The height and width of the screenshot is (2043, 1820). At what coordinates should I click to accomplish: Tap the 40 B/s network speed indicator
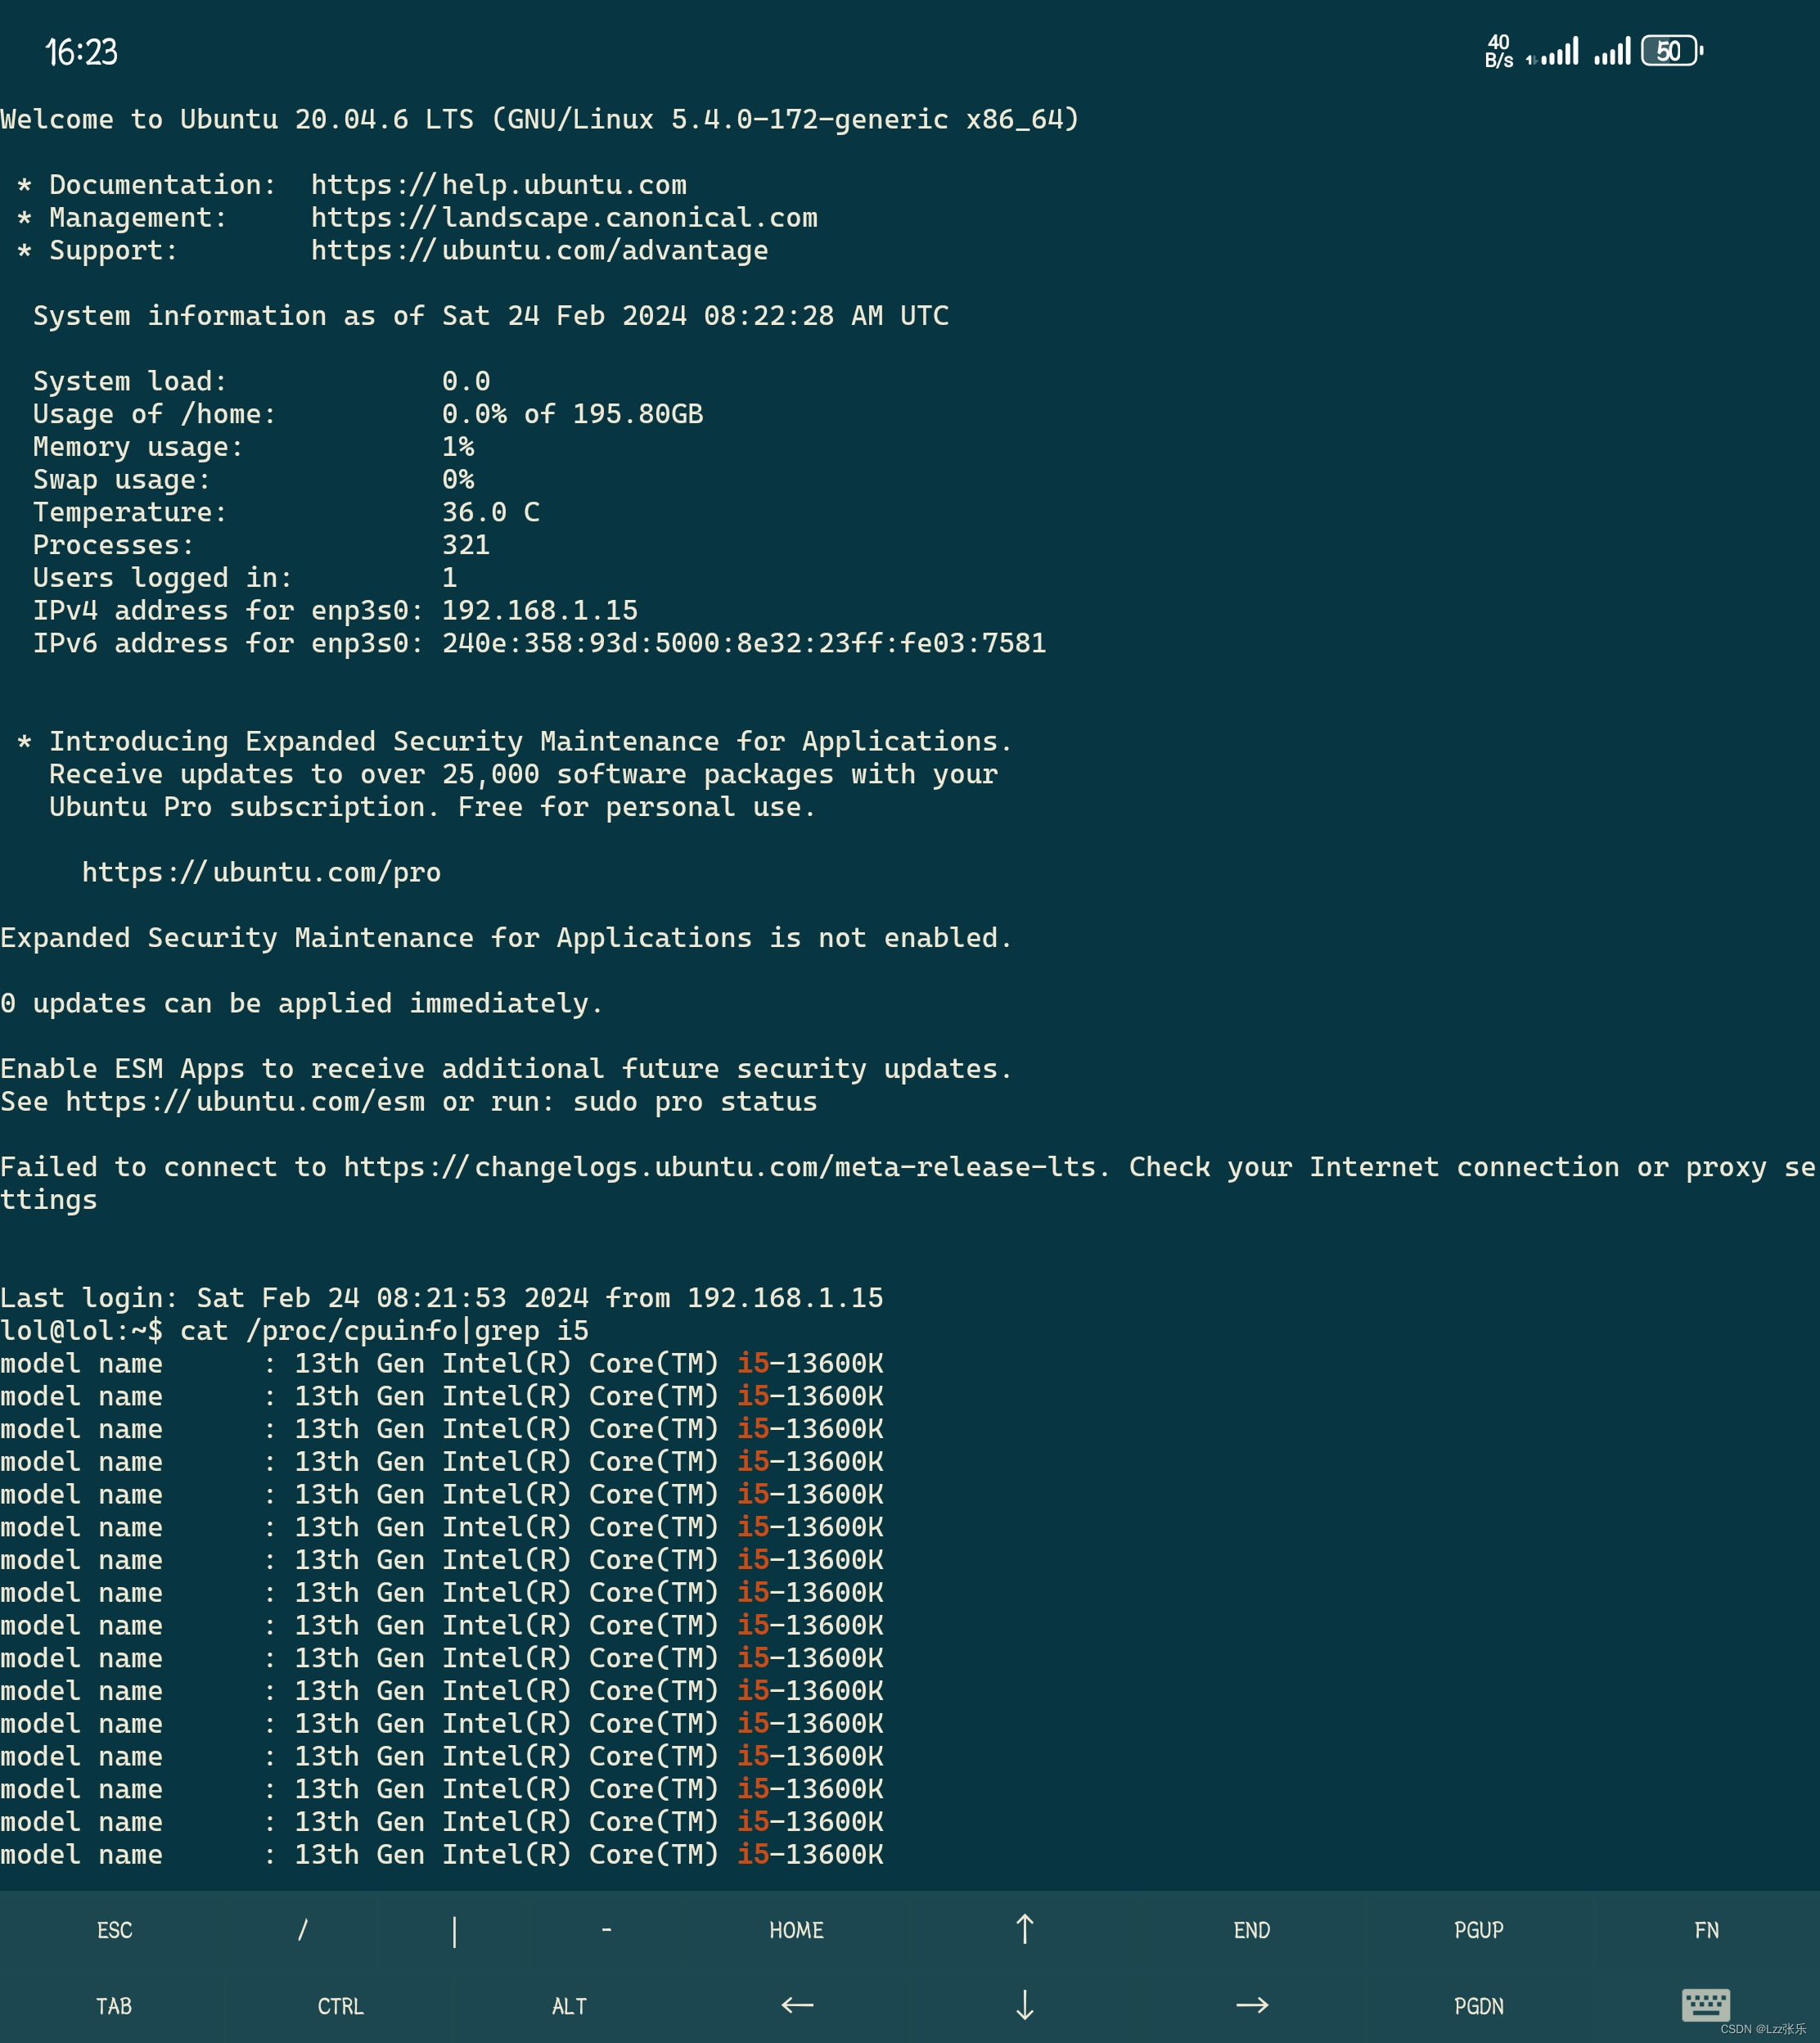pyautogui.click(x=1499, y=51)
